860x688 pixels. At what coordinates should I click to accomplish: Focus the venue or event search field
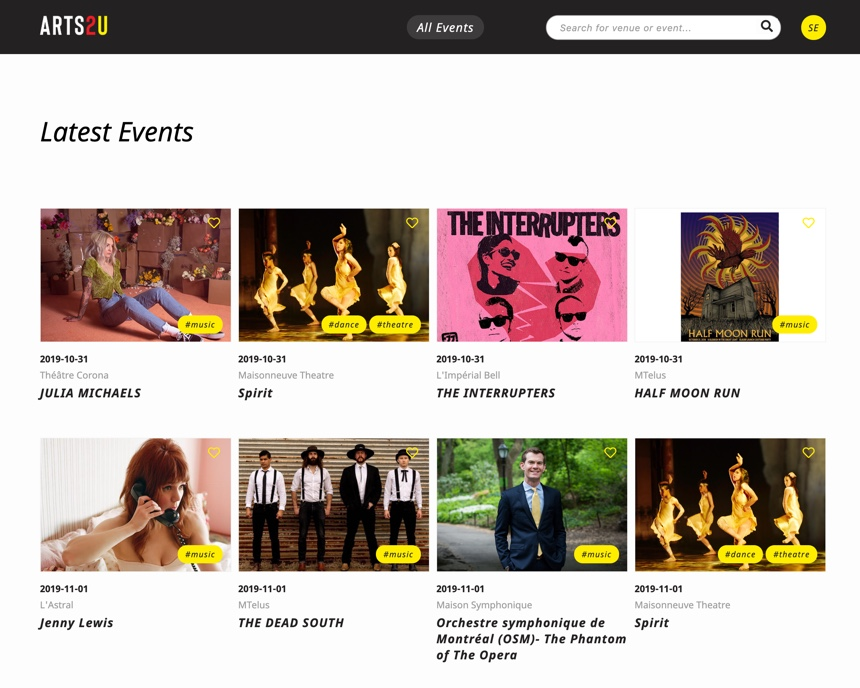[x=655, y=27]
